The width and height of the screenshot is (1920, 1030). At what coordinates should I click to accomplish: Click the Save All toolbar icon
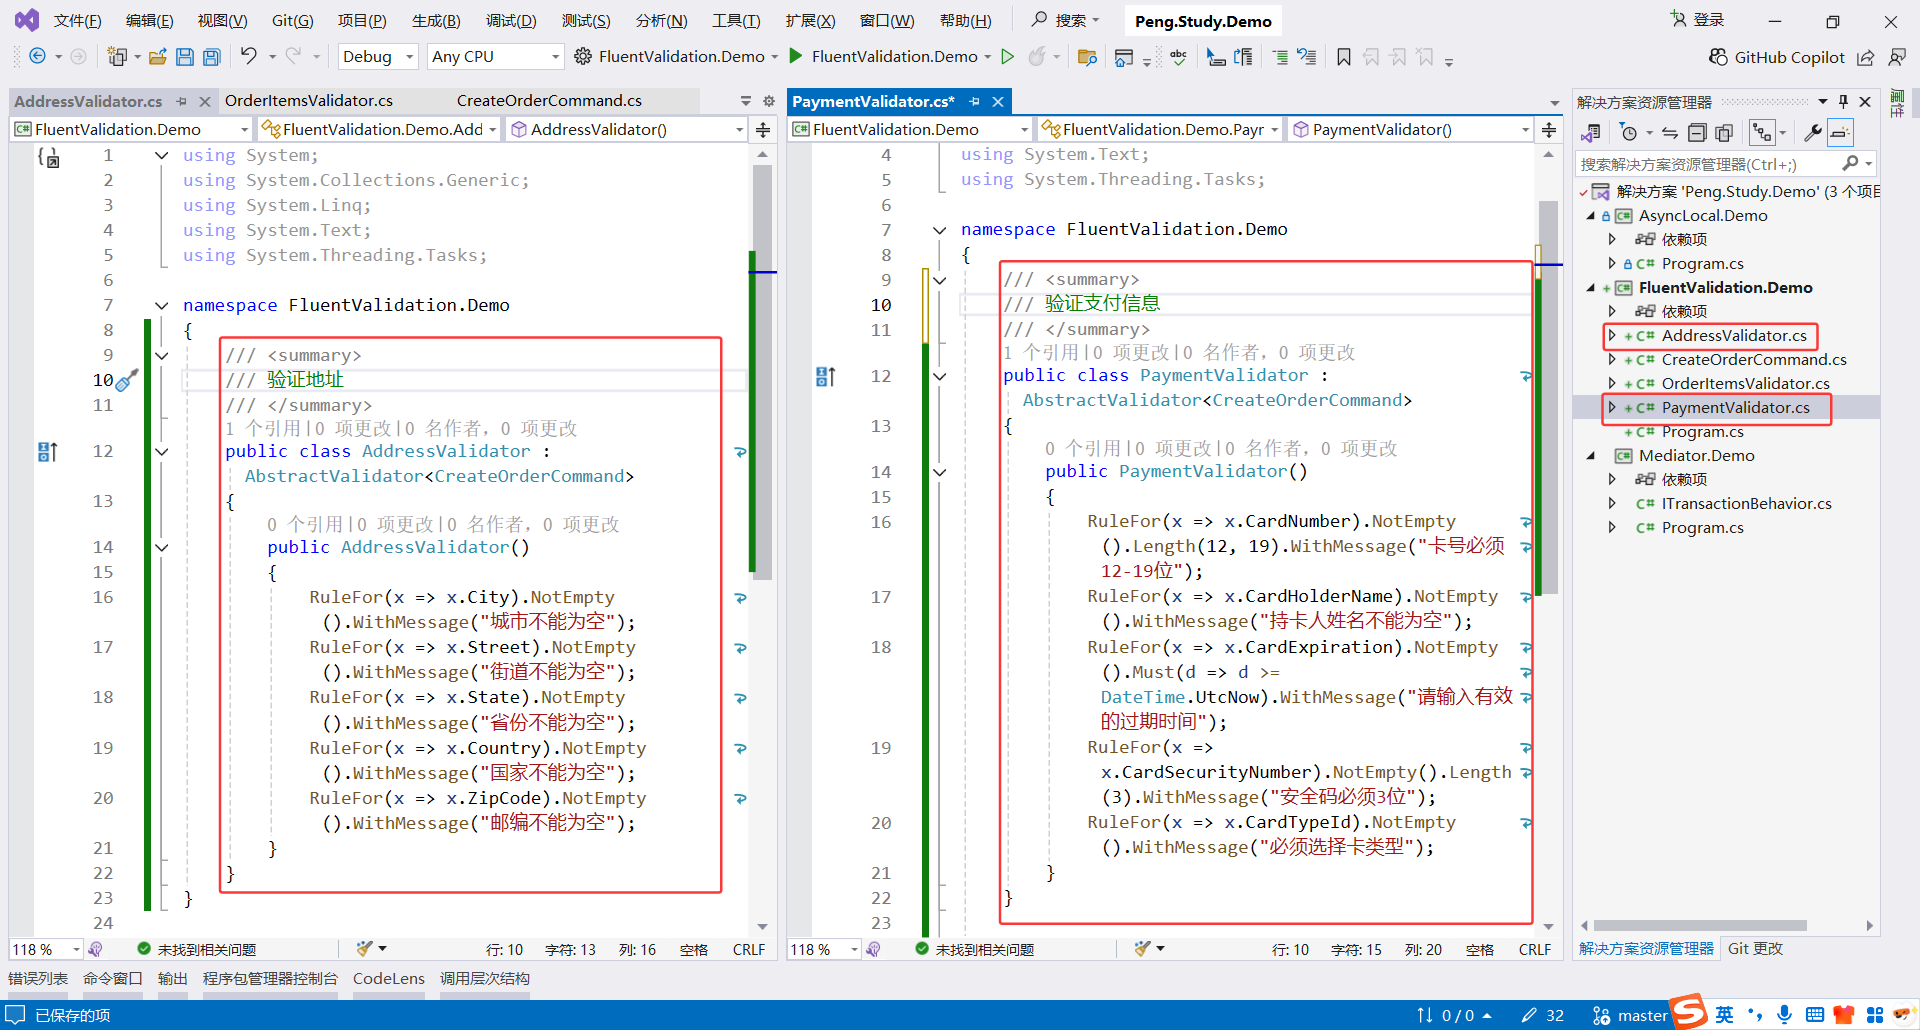coord(211,57)
